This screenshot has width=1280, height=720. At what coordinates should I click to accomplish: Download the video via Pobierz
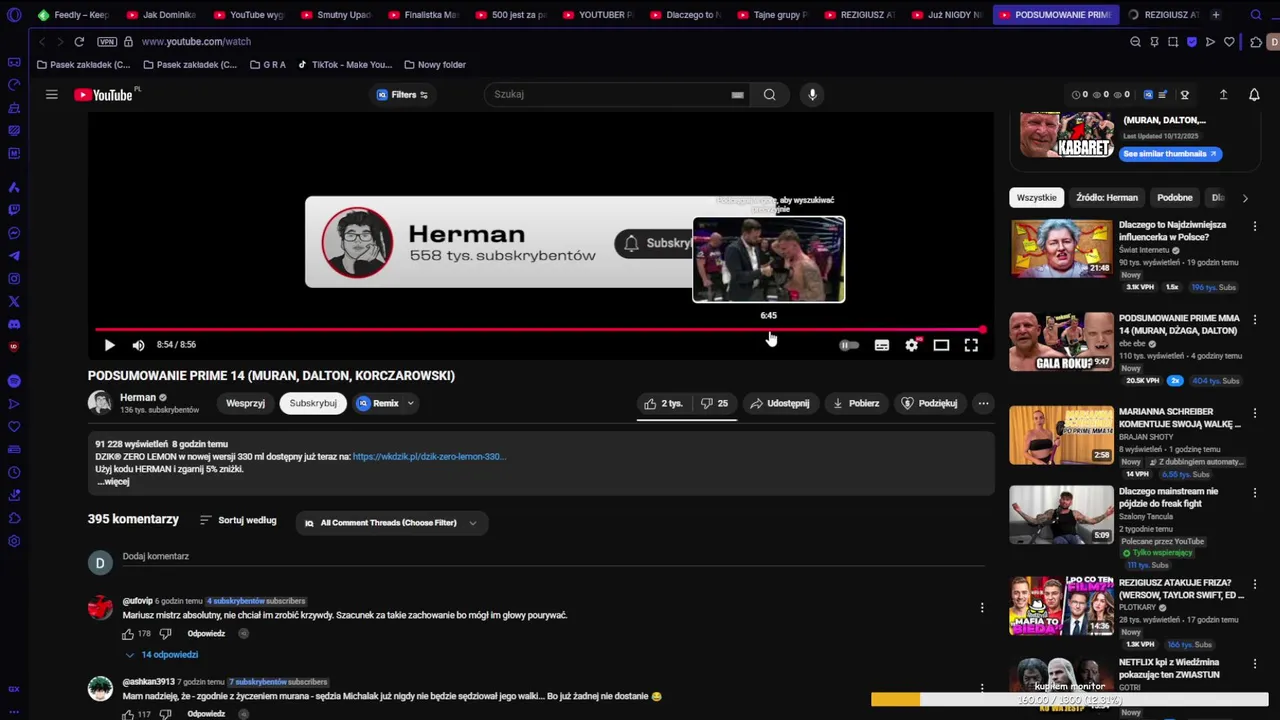pos(856,403)
